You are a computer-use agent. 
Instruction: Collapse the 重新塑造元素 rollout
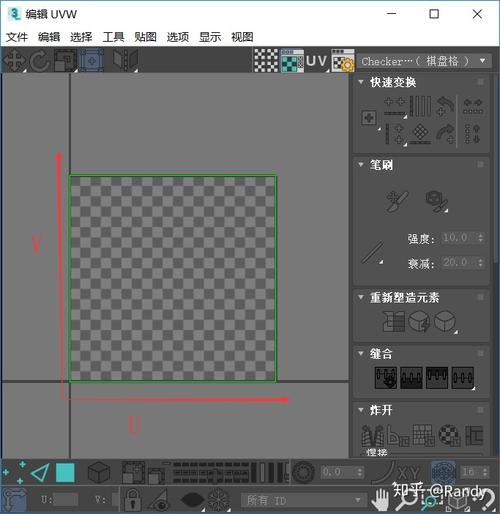pyautogui.click(x=361, y=297)
